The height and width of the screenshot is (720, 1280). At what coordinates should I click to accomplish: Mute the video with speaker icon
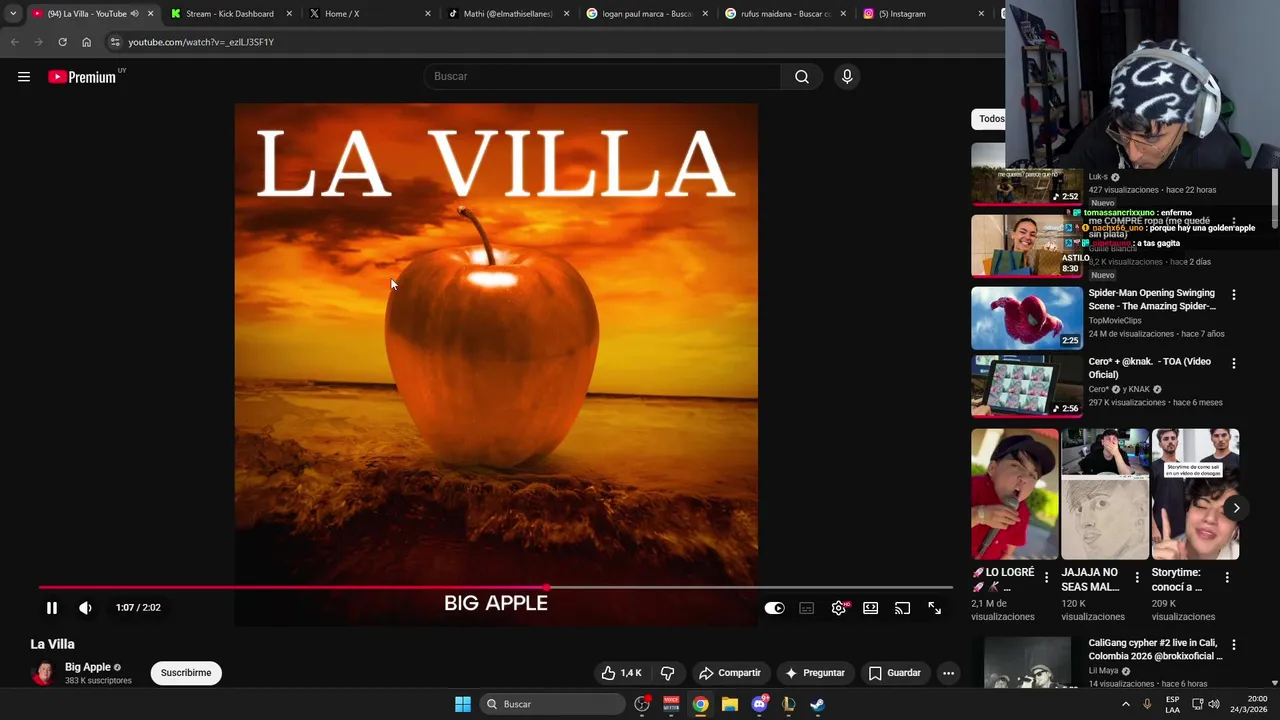86,608
